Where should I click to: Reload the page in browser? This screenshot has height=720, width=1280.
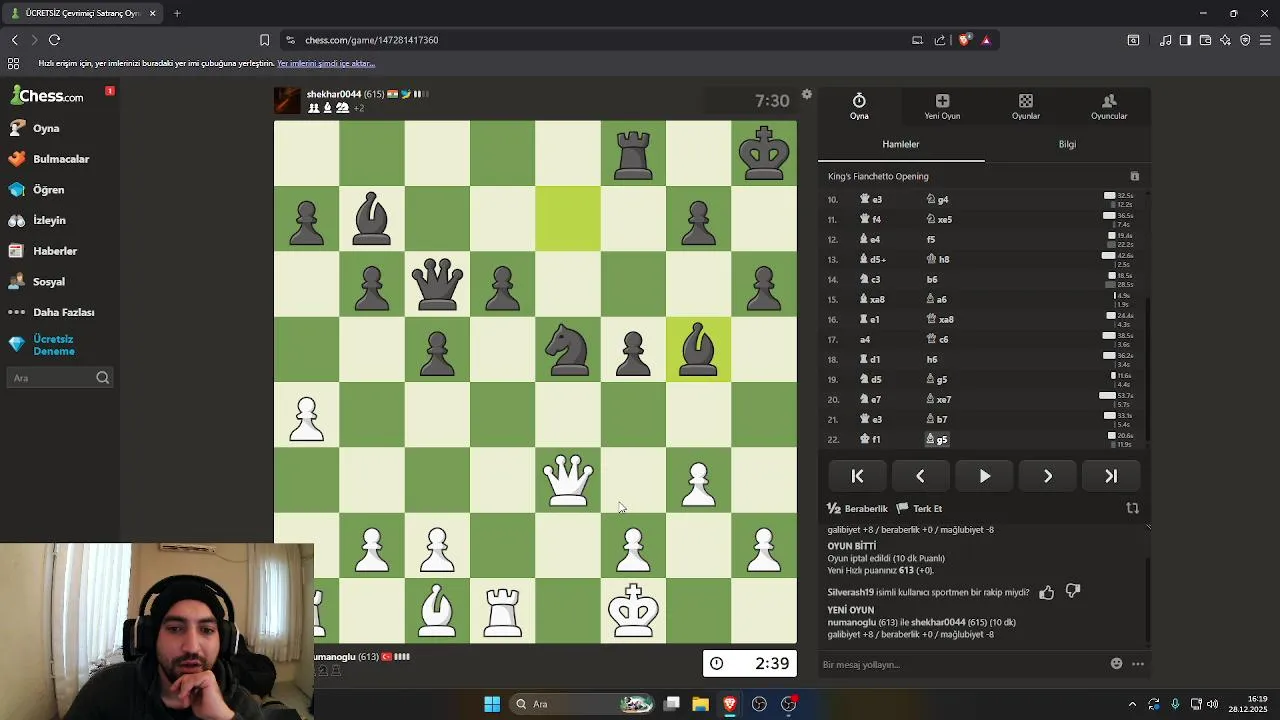[54, 40]
